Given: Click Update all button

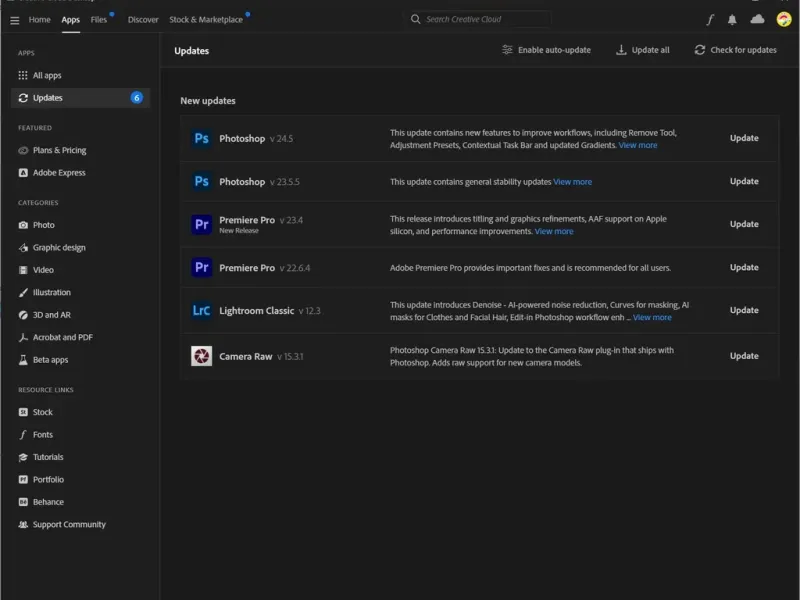Looking at the screenshot, I should (642, 50).
